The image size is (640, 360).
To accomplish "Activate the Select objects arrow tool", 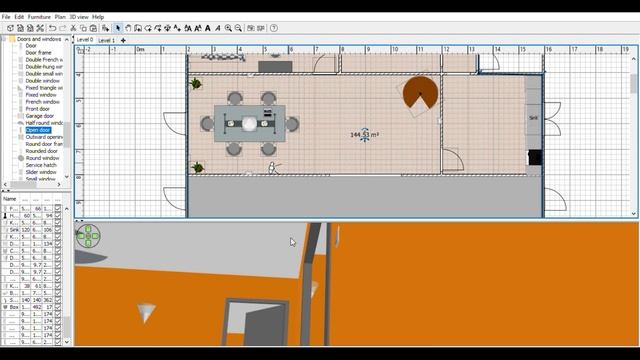I will click(x=118, y=28).
